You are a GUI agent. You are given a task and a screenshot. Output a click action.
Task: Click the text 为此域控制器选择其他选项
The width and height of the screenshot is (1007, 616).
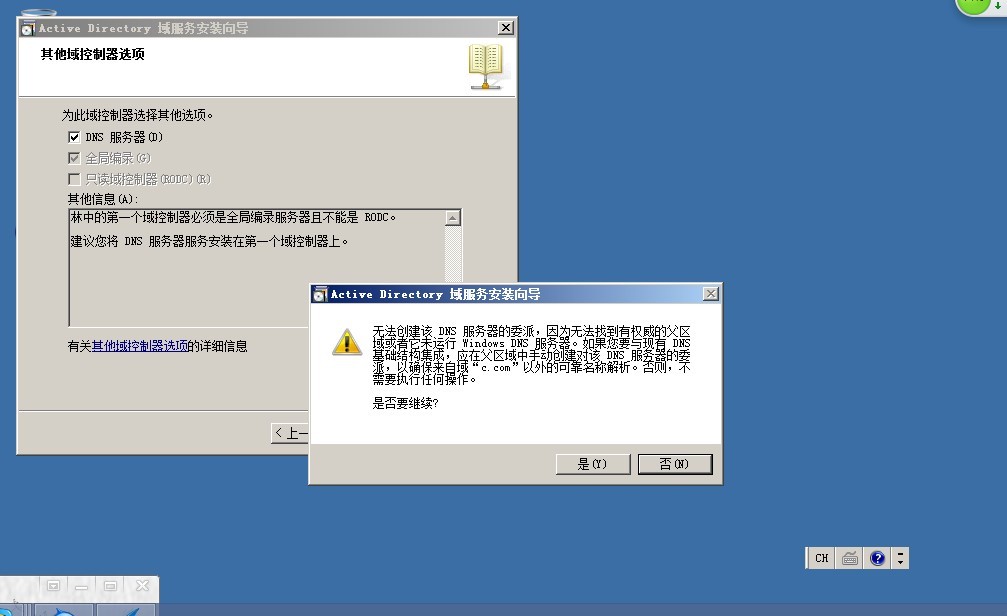[137, 115]
